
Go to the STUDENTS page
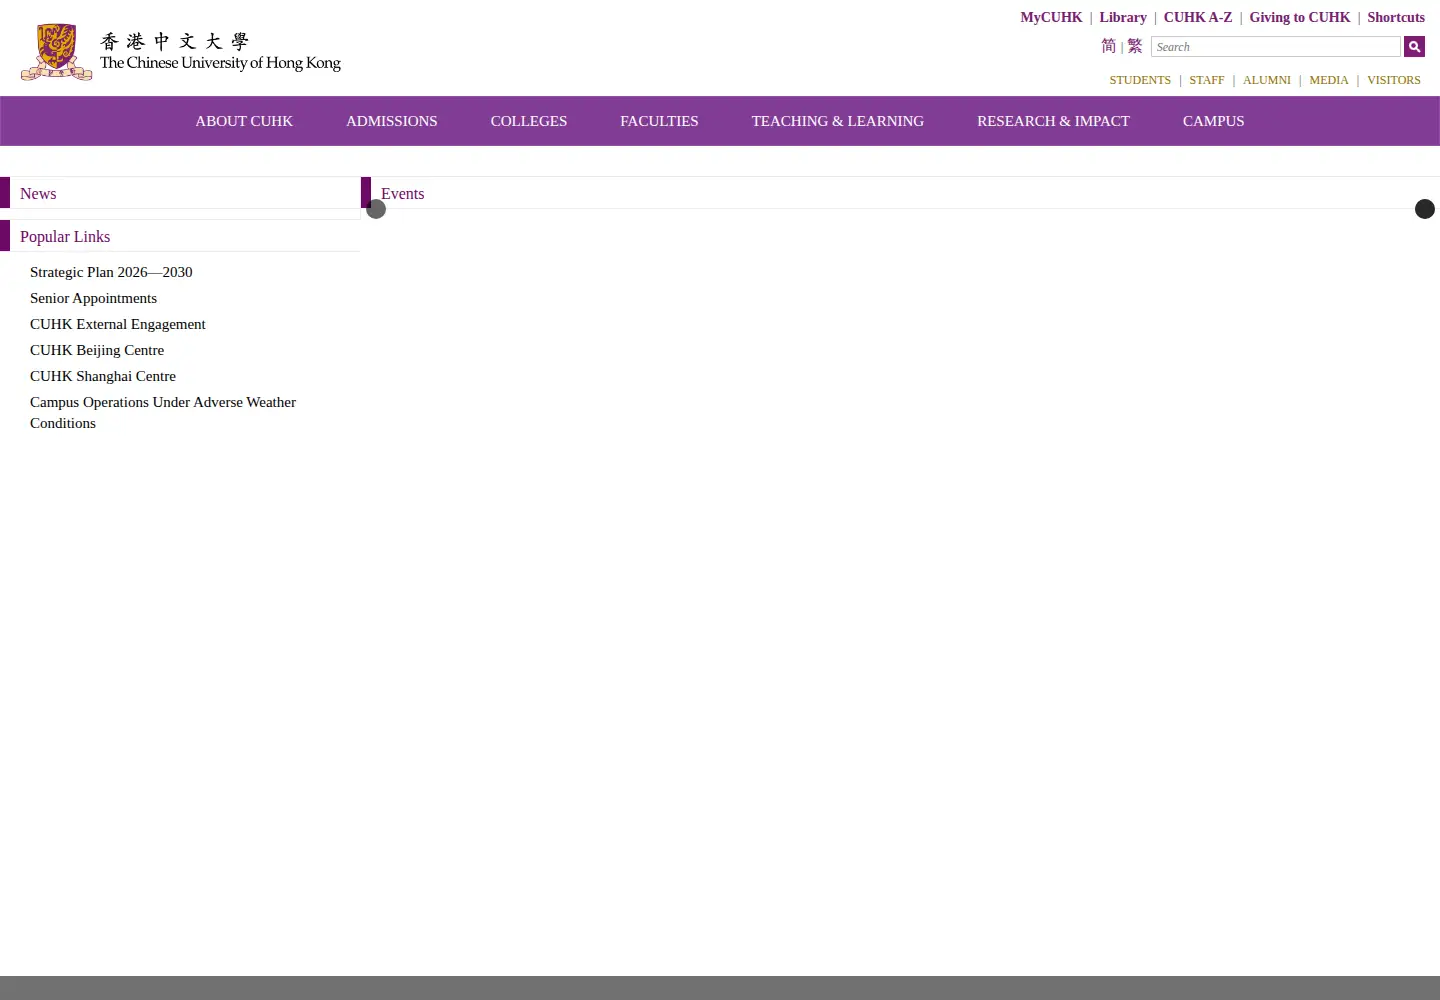(x=1140, y=80)
